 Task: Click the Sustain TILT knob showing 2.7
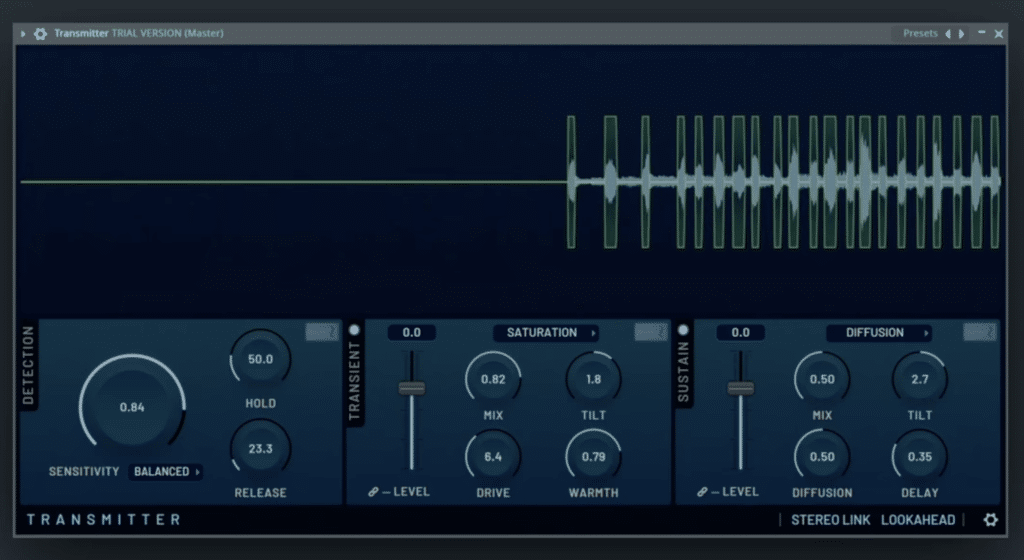click(x=920, y=379)
